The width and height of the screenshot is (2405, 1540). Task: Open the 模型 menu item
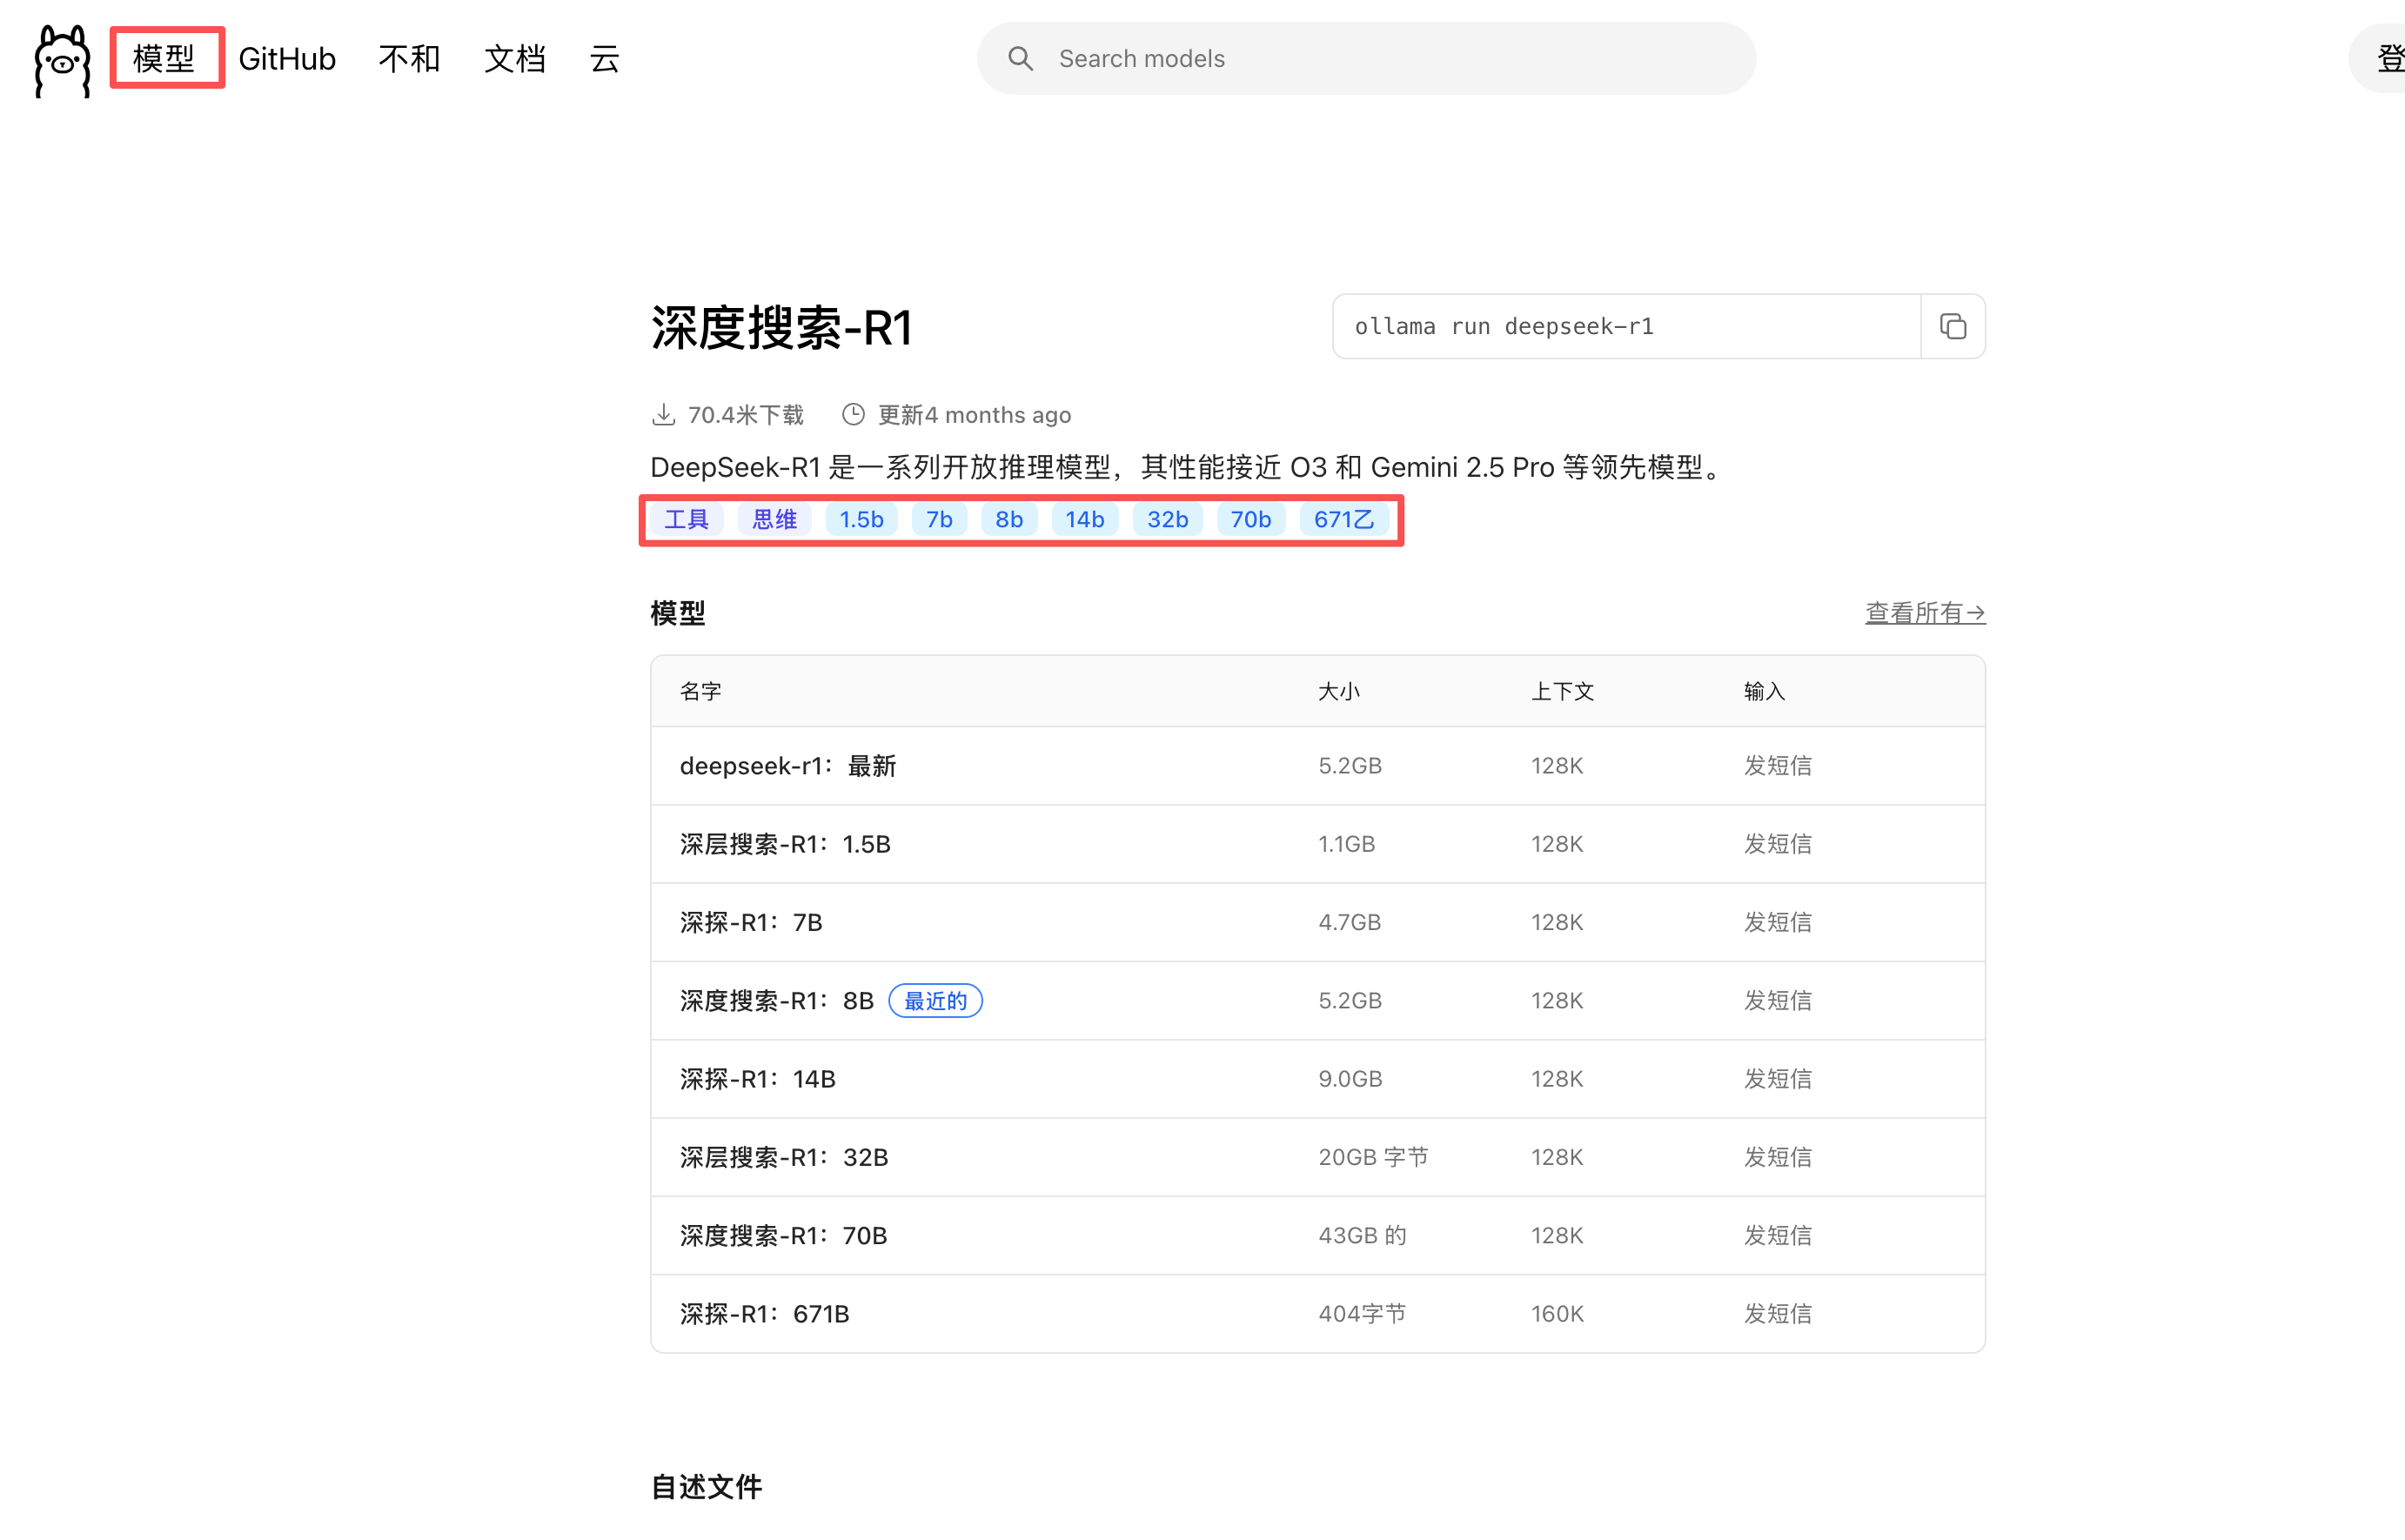[166, 59]
